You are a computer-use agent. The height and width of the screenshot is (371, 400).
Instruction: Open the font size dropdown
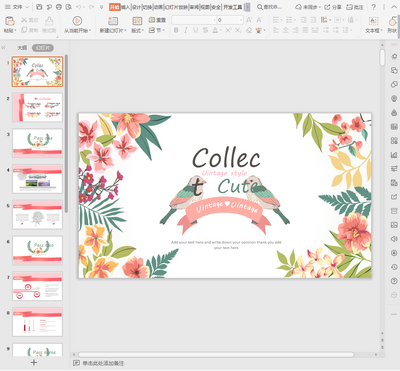pos(241,20)
